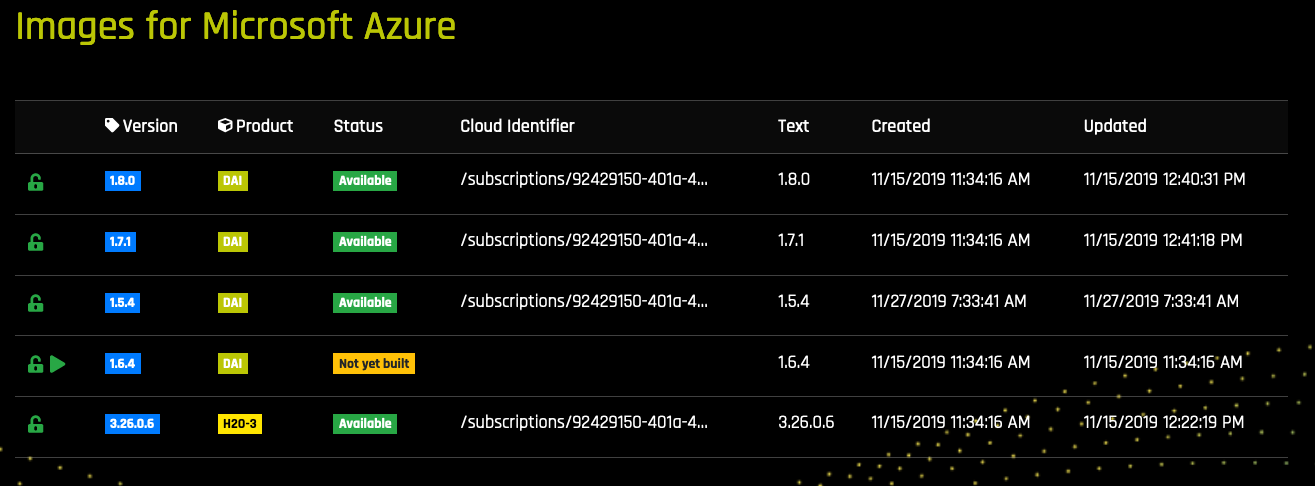Click updated time 11/27/2019 7:33:41 AM
Image resolution: width=1315 pixels, height=486 pixels.
1161,302
